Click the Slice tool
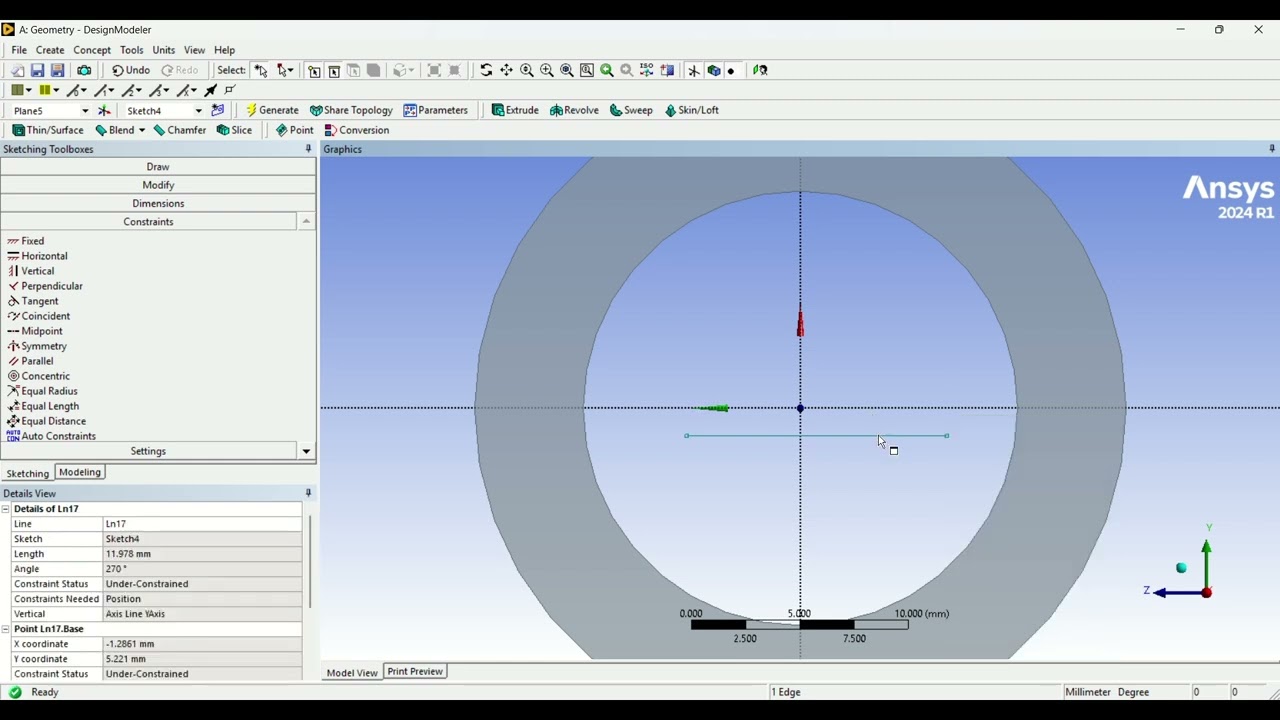1280x720 pixels. (234, 130)
